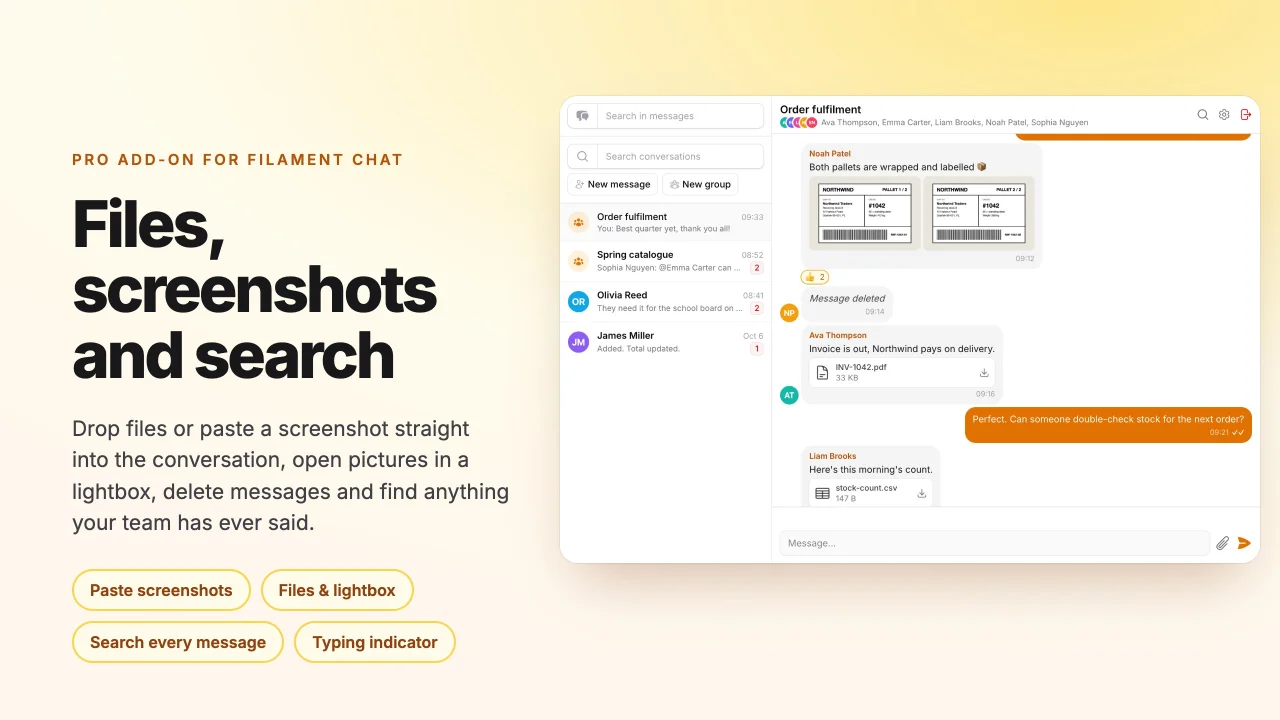Viewport: 1280px width, 720px height.
Task: Download the INV-1042.pdf attachment
Action: click(x=984, y=373)
